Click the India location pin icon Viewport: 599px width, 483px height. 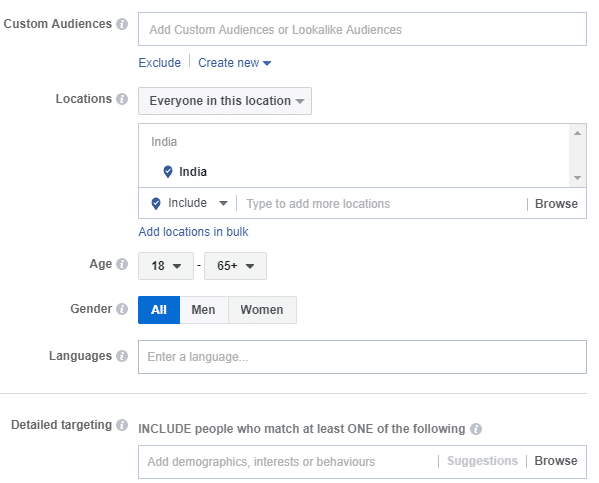167,172
